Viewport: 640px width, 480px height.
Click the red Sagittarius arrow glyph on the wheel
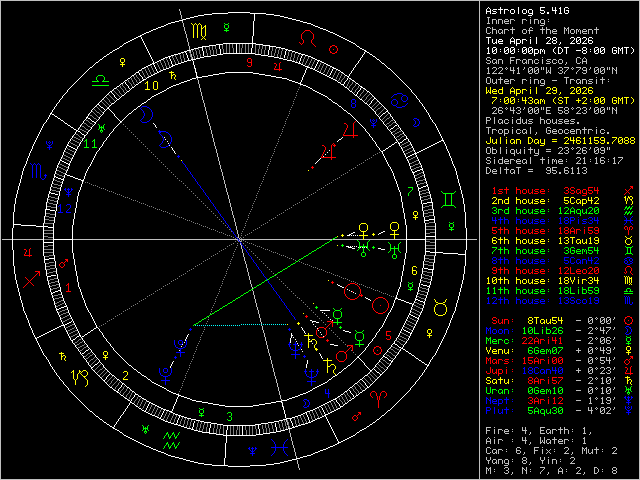point(33,281)
